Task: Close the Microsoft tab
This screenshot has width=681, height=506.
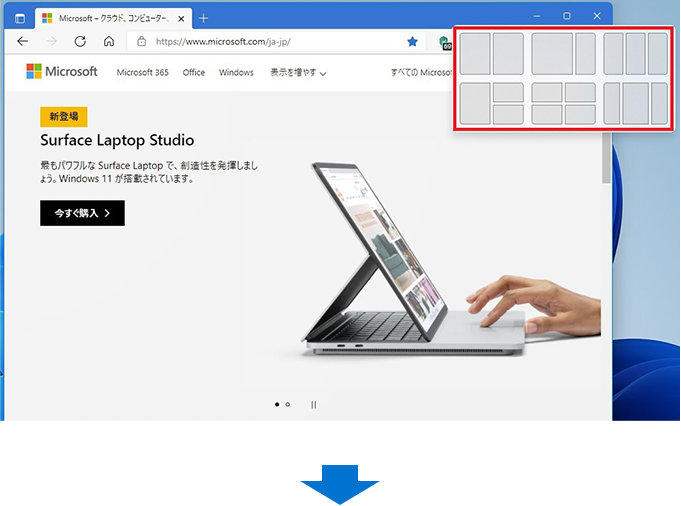Action: pos(181,19)
